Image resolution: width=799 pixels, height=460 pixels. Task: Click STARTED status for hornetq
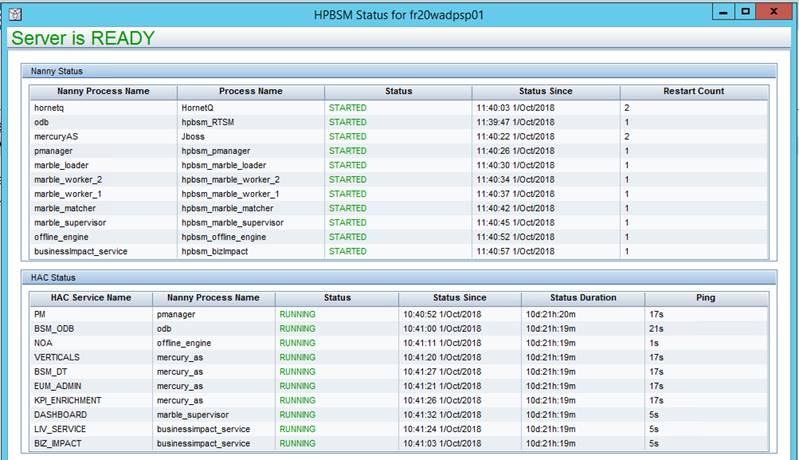(x=348, y=108)
